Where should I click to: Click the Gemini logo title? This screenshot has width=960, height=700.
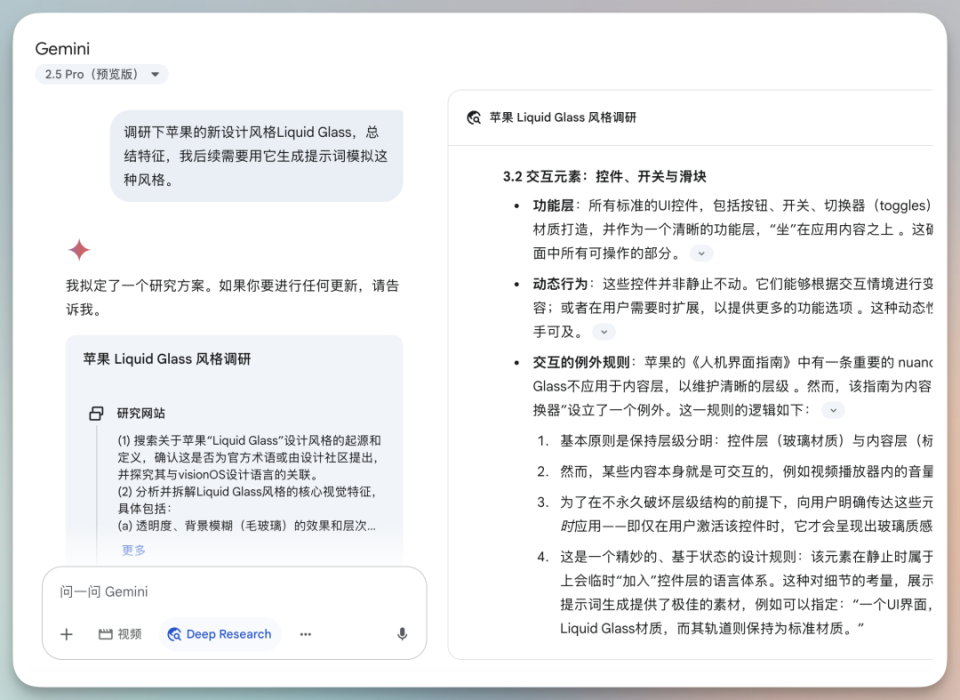point(62,48)
